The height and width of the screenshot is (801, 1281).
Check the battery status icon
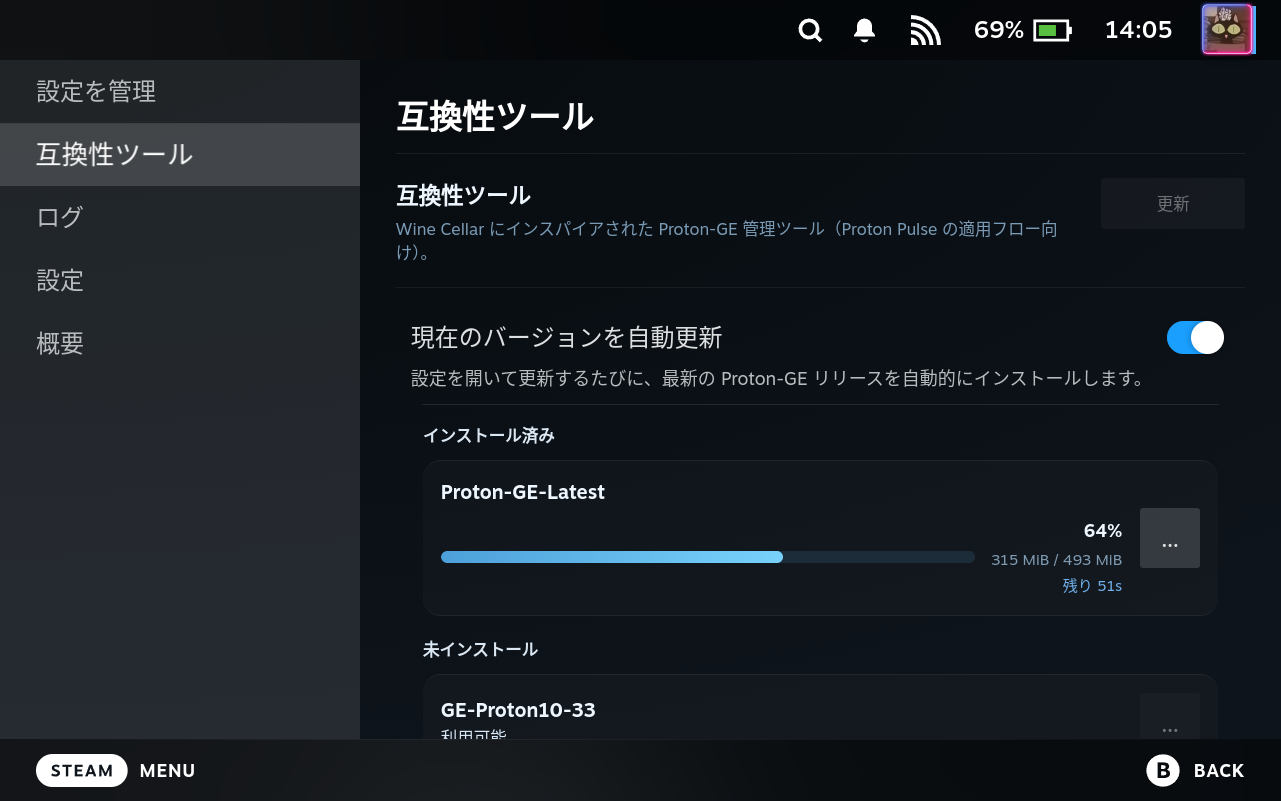click(x=1052, y=31)
